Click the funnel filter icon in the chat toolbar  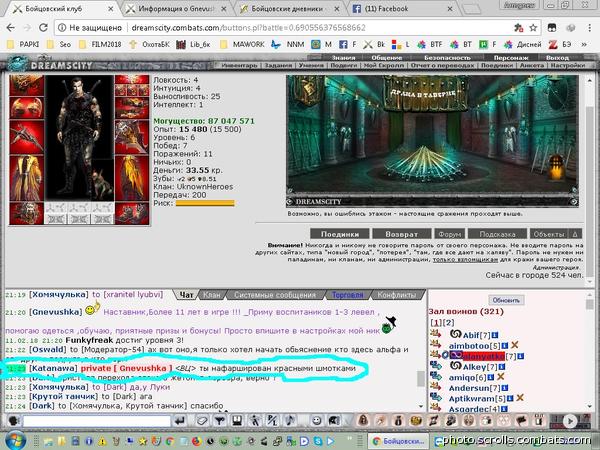coord(219,421)
